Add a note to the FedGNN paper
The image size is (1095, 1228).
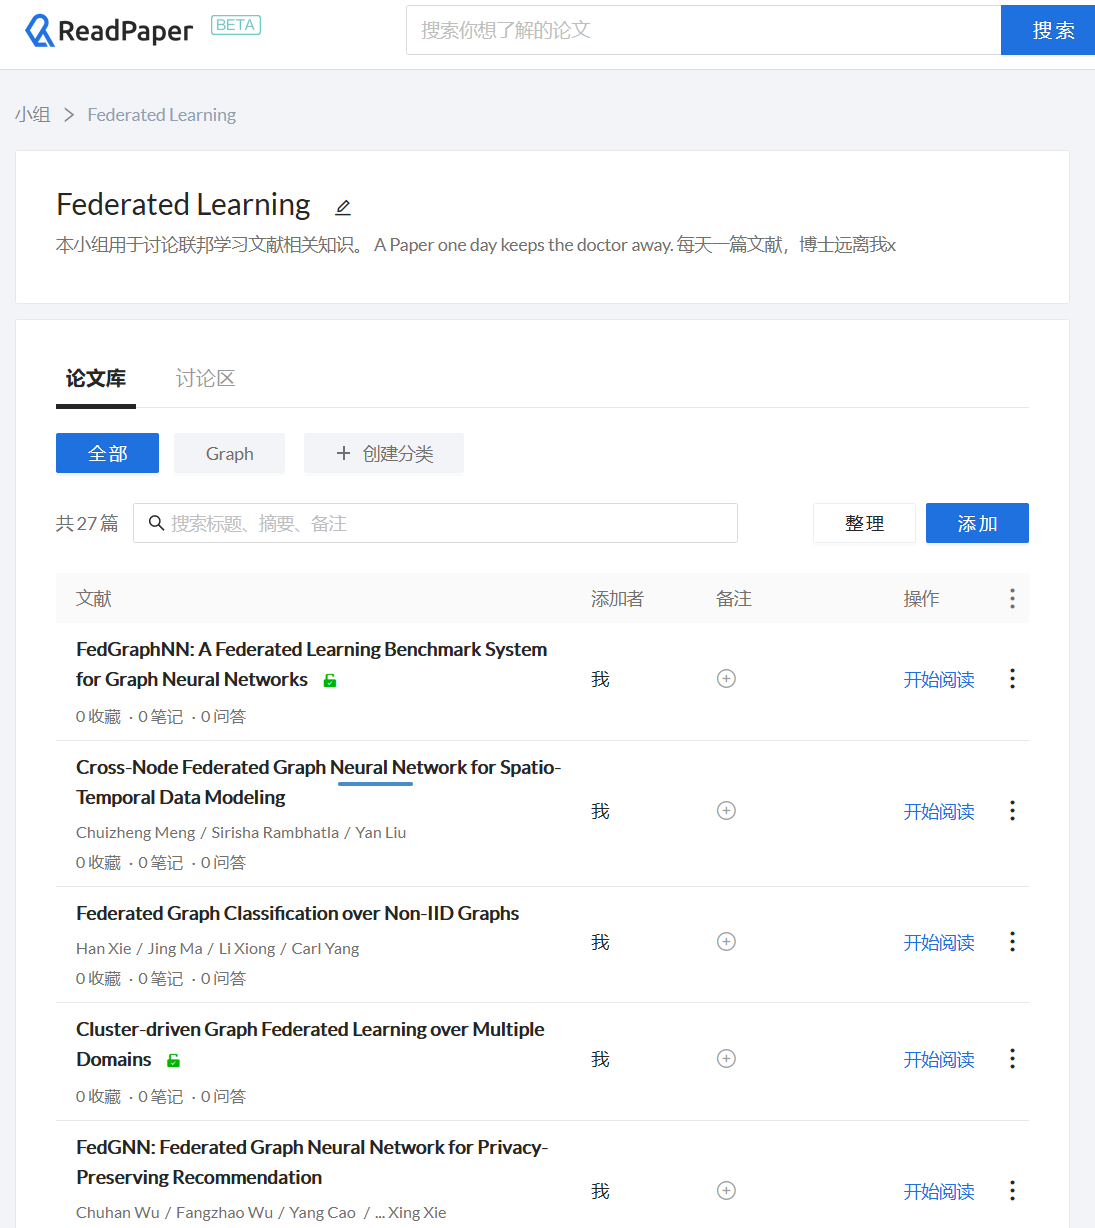pyautogui.click(x=727, y=1191)
